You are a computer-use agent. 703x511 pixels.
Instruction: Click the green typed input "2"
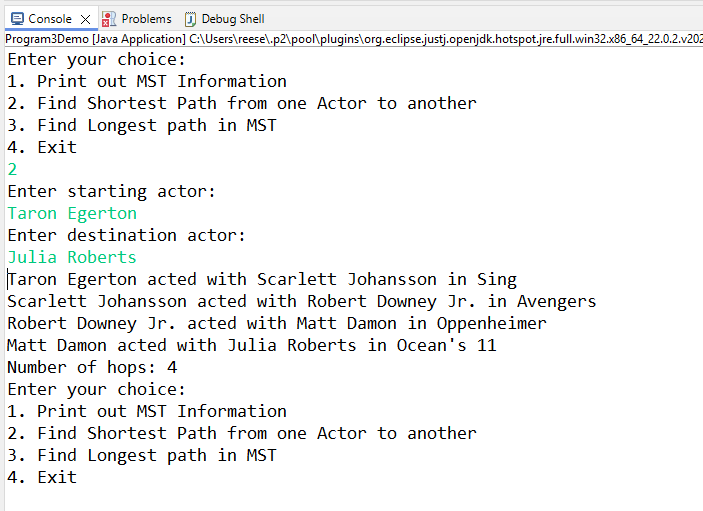pos(12,170)
